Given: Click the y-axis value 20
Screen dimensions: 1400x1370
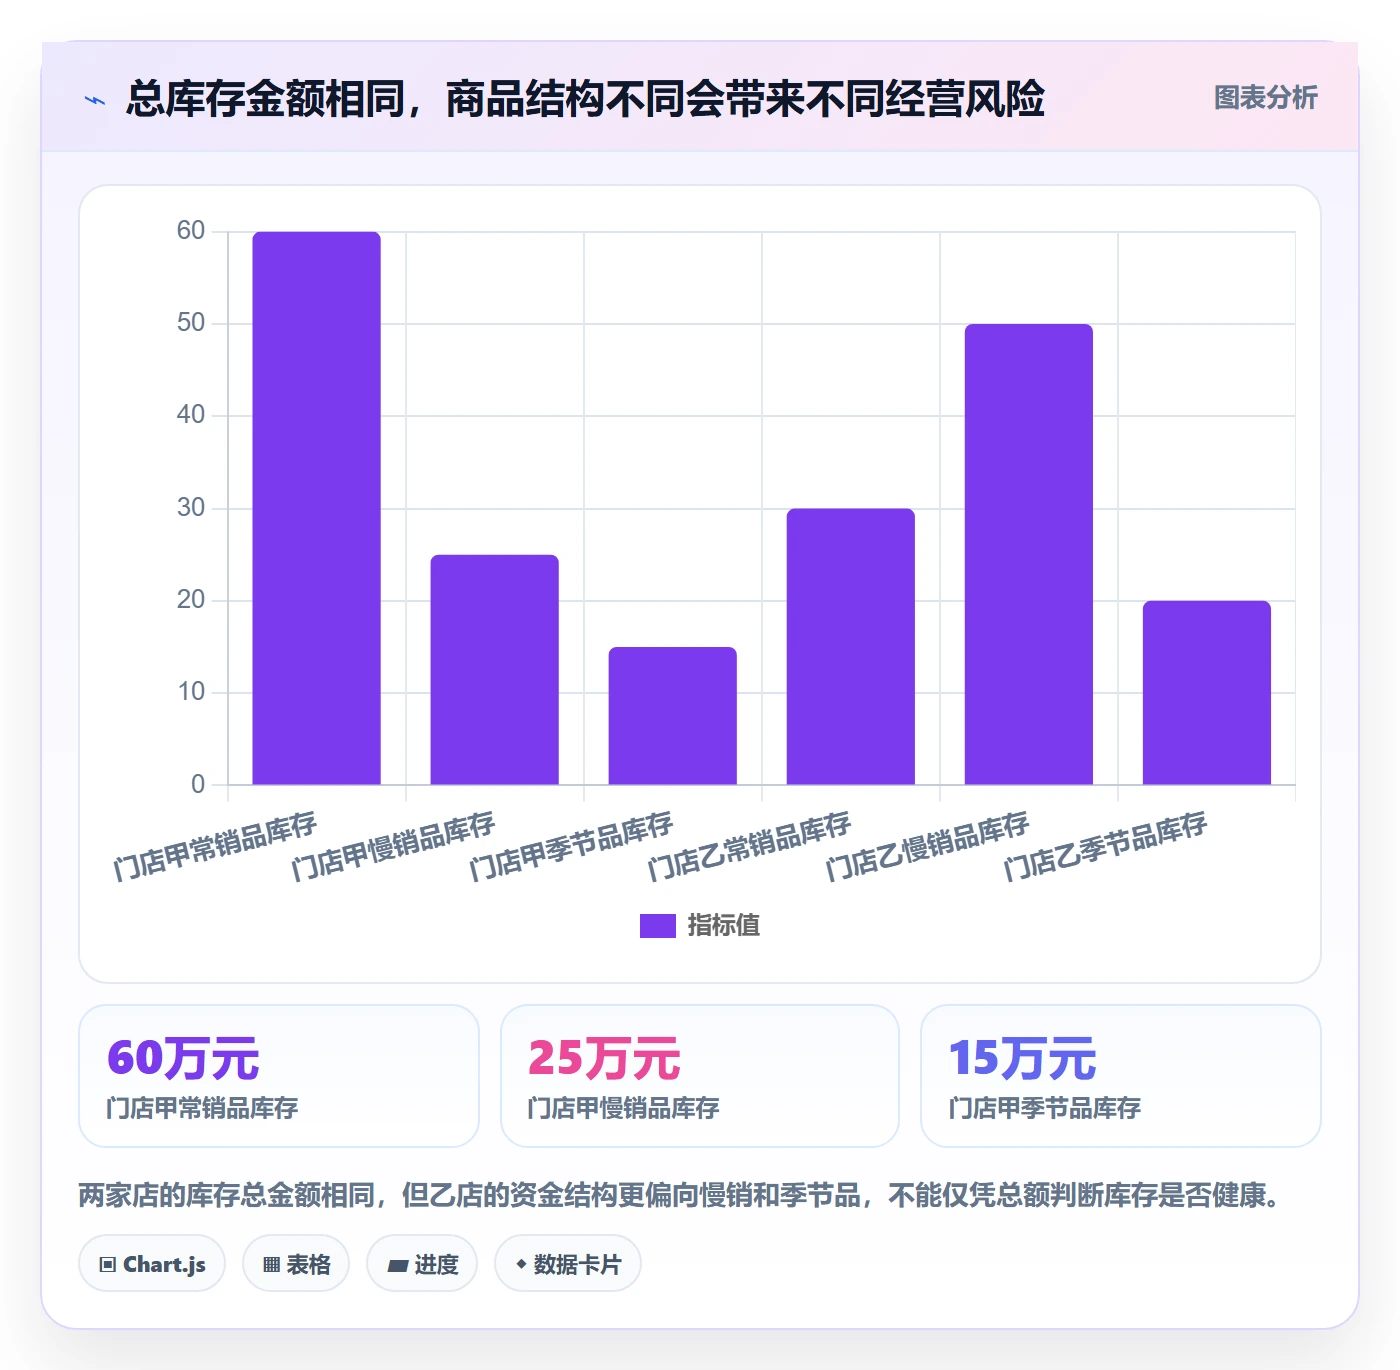Looking at the screenshot, I should coord(190,600).
